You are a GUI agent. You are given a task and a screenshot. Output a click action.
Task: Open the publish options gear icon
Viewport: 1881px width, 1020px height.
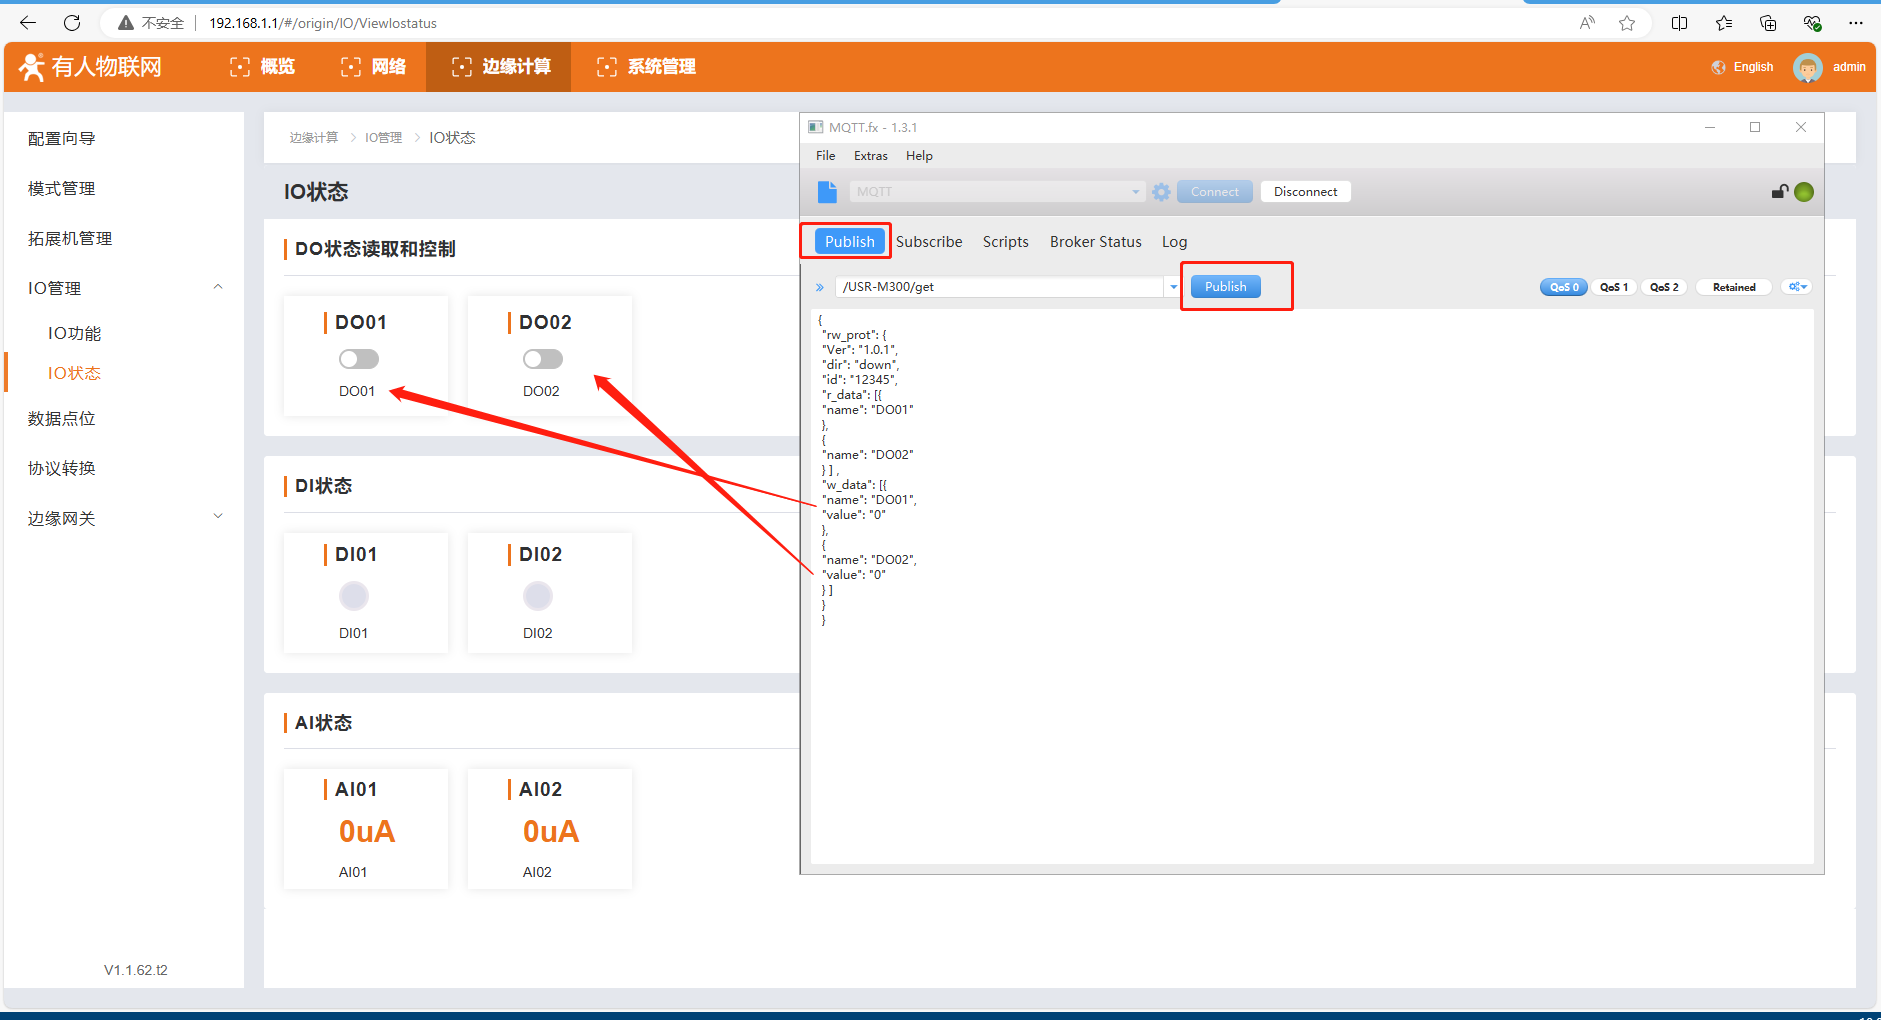(1797, 287)
